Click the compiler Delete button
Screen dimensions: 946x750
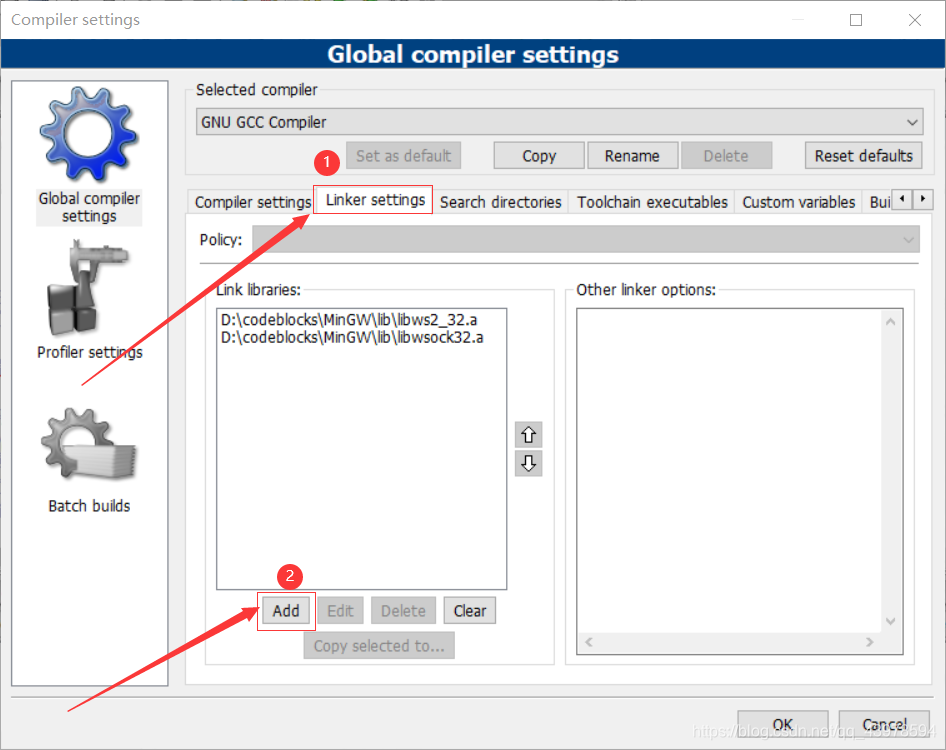[x=726, y=156]
